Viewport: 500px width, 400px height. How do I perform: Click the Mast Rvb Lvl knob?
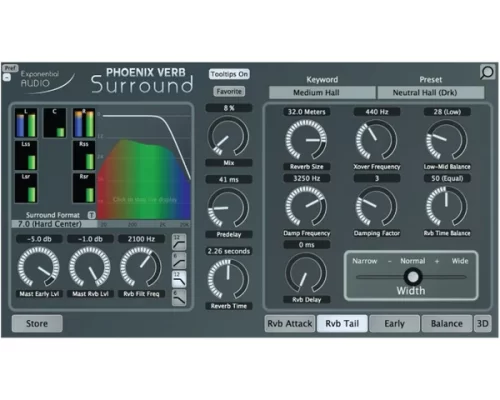tap(90, 267)
